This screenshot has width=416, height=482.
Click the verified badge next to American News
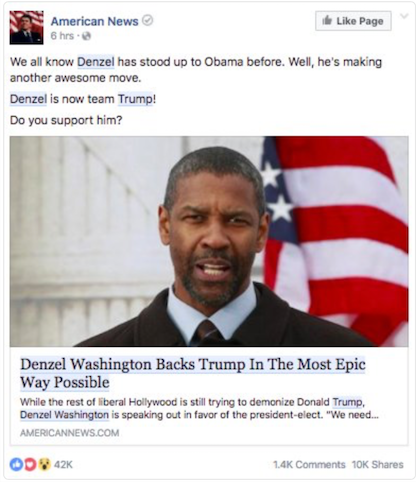click(147, 21)
